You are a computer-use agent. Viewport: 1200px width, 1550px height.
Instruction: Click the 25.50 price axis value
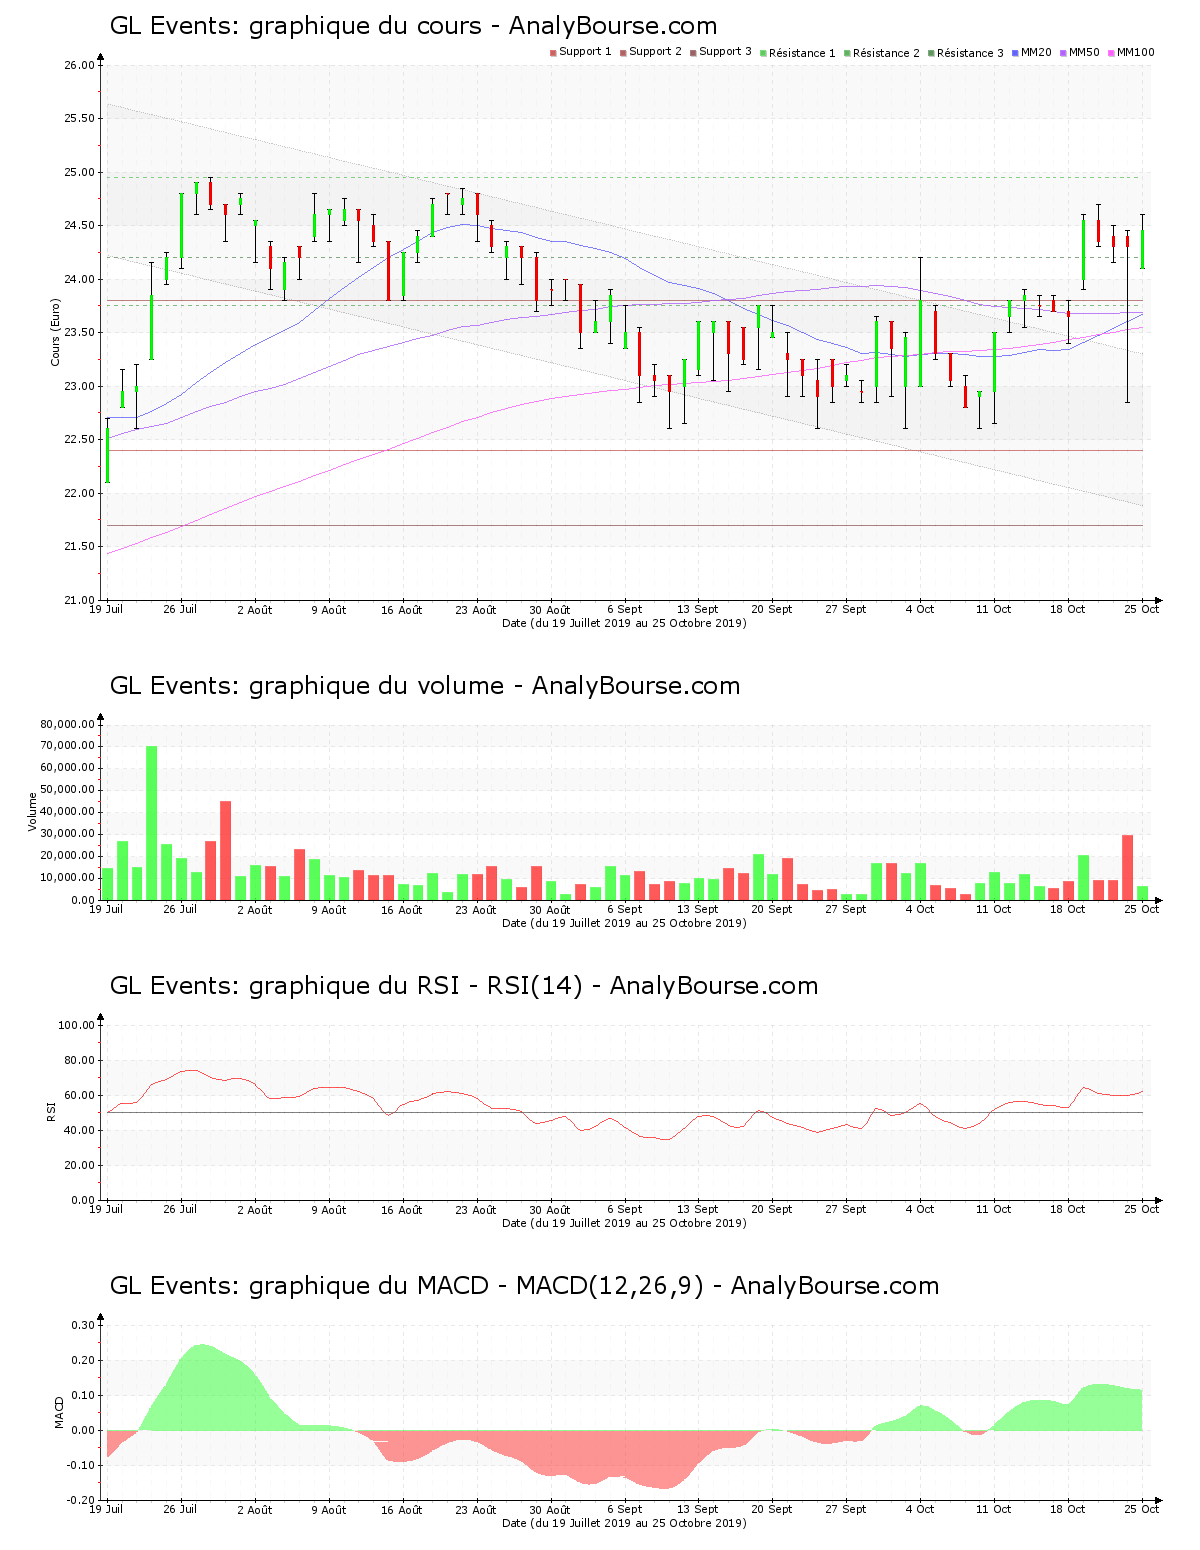click(x=79, y=119)
